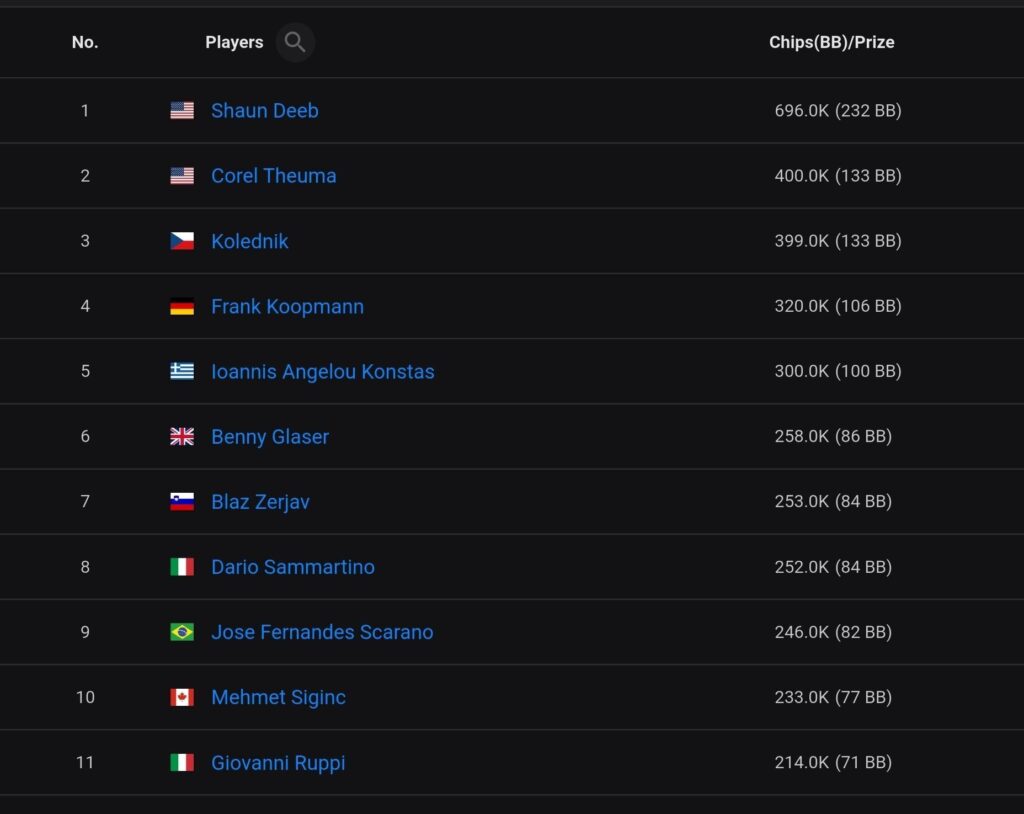Image resolution: width=1024 pixels, height=814 pixels.
Task: Open Corel Theuma's player link
Action: 273,176
